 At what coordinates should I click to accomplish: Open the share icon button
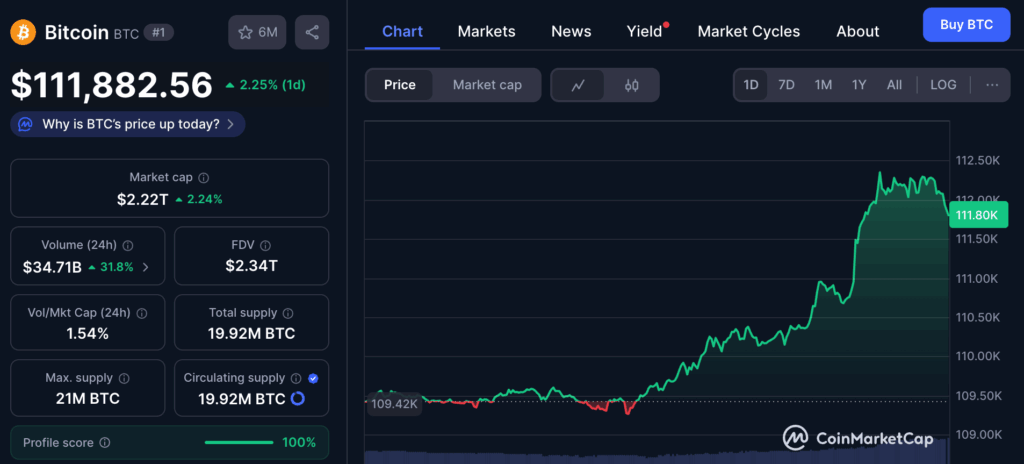click(x=312, y=32)
